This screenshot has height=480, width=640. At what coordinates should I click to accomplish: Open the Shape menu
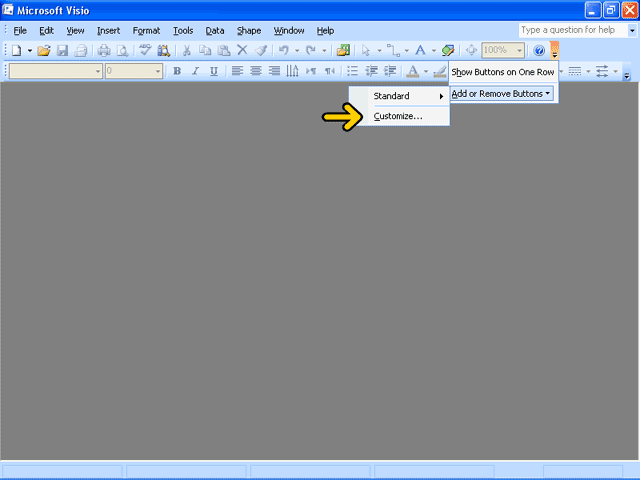(249, 31)
